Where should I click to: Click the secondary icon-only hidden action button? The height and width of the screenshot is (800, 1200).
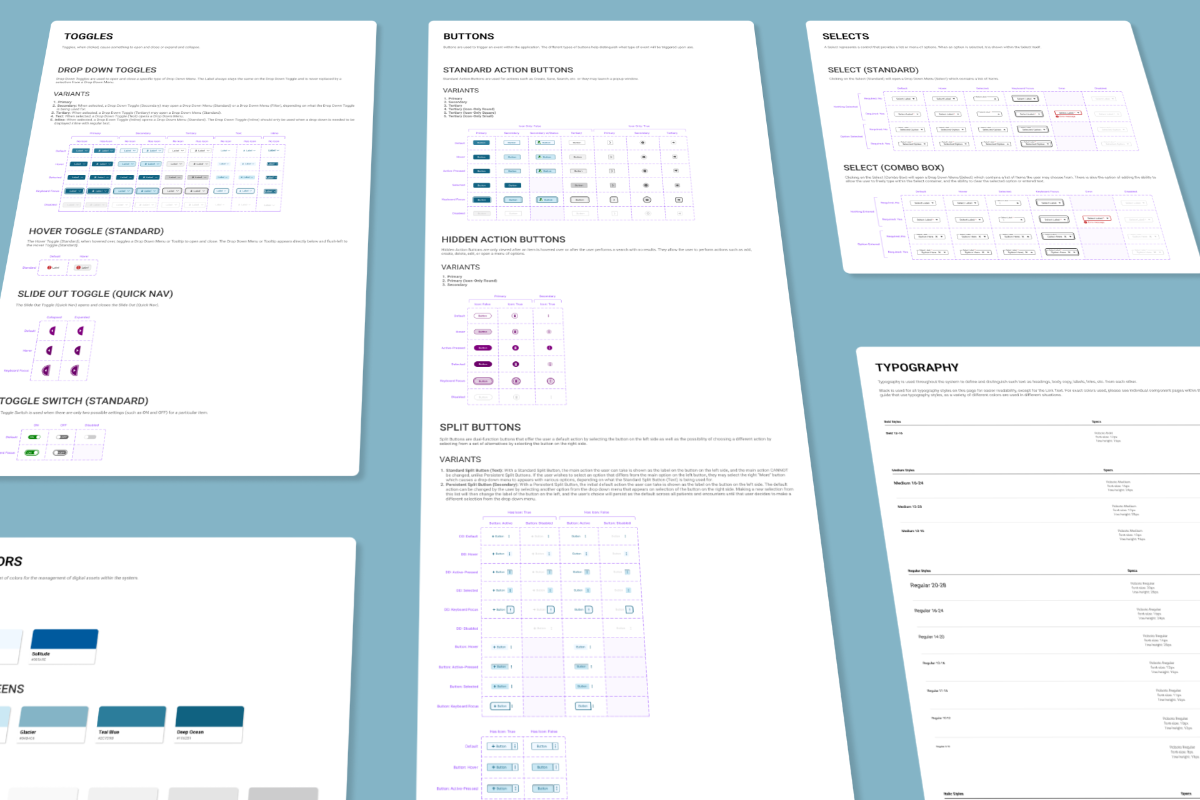point(549,316)
